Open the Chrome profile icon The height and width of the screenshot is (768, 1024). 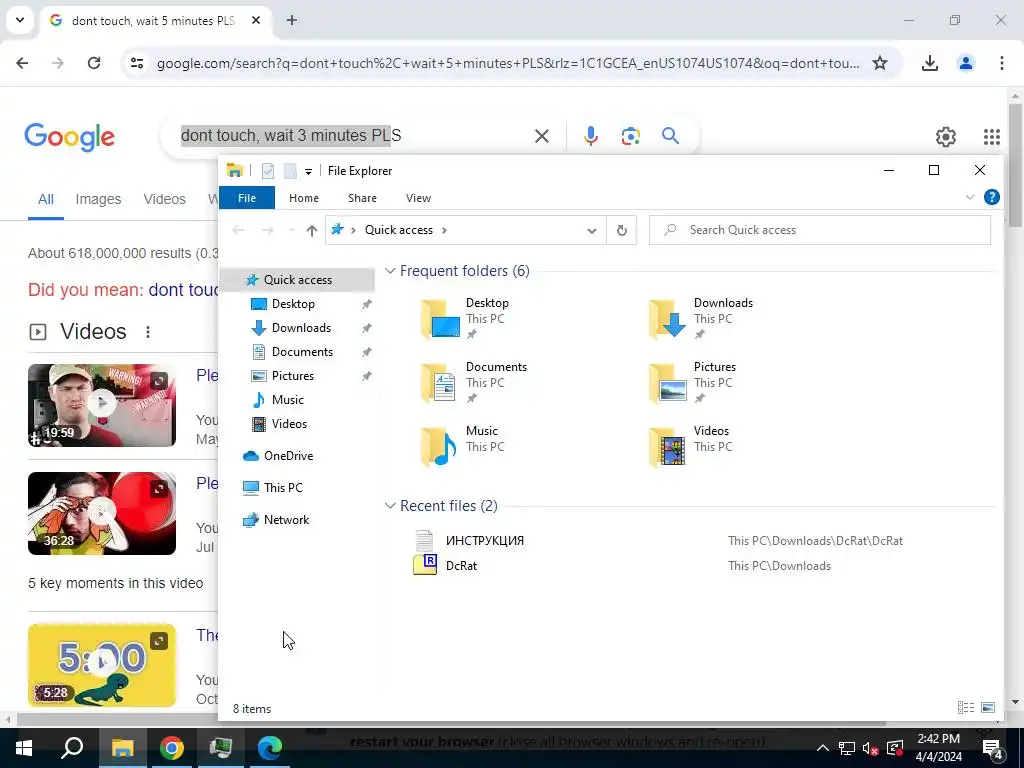pos(966,63)
